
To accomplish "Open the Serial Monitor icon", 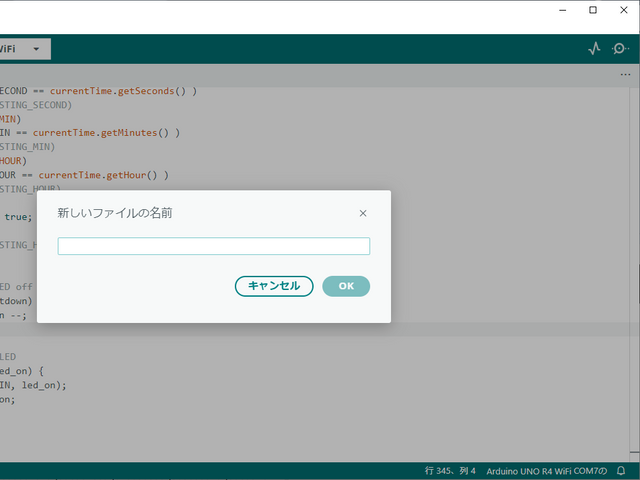I will coord(620,49).
